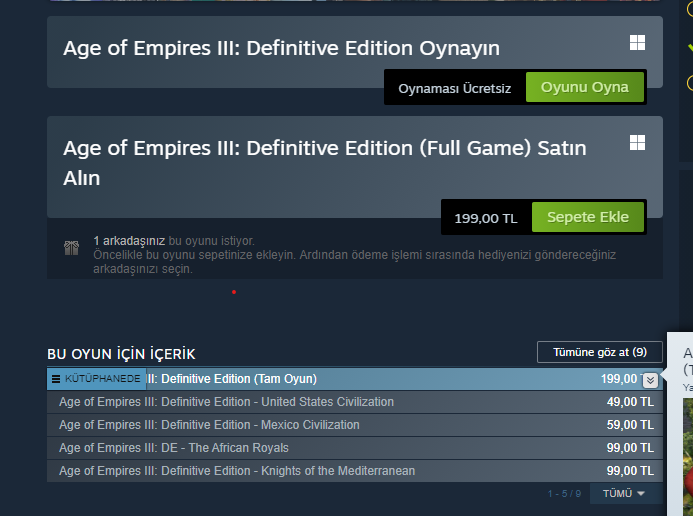This screenshot has height=516, width=693.
Task: Open the '1 arkadaşınız' friend link
Action: pos(129,241)
